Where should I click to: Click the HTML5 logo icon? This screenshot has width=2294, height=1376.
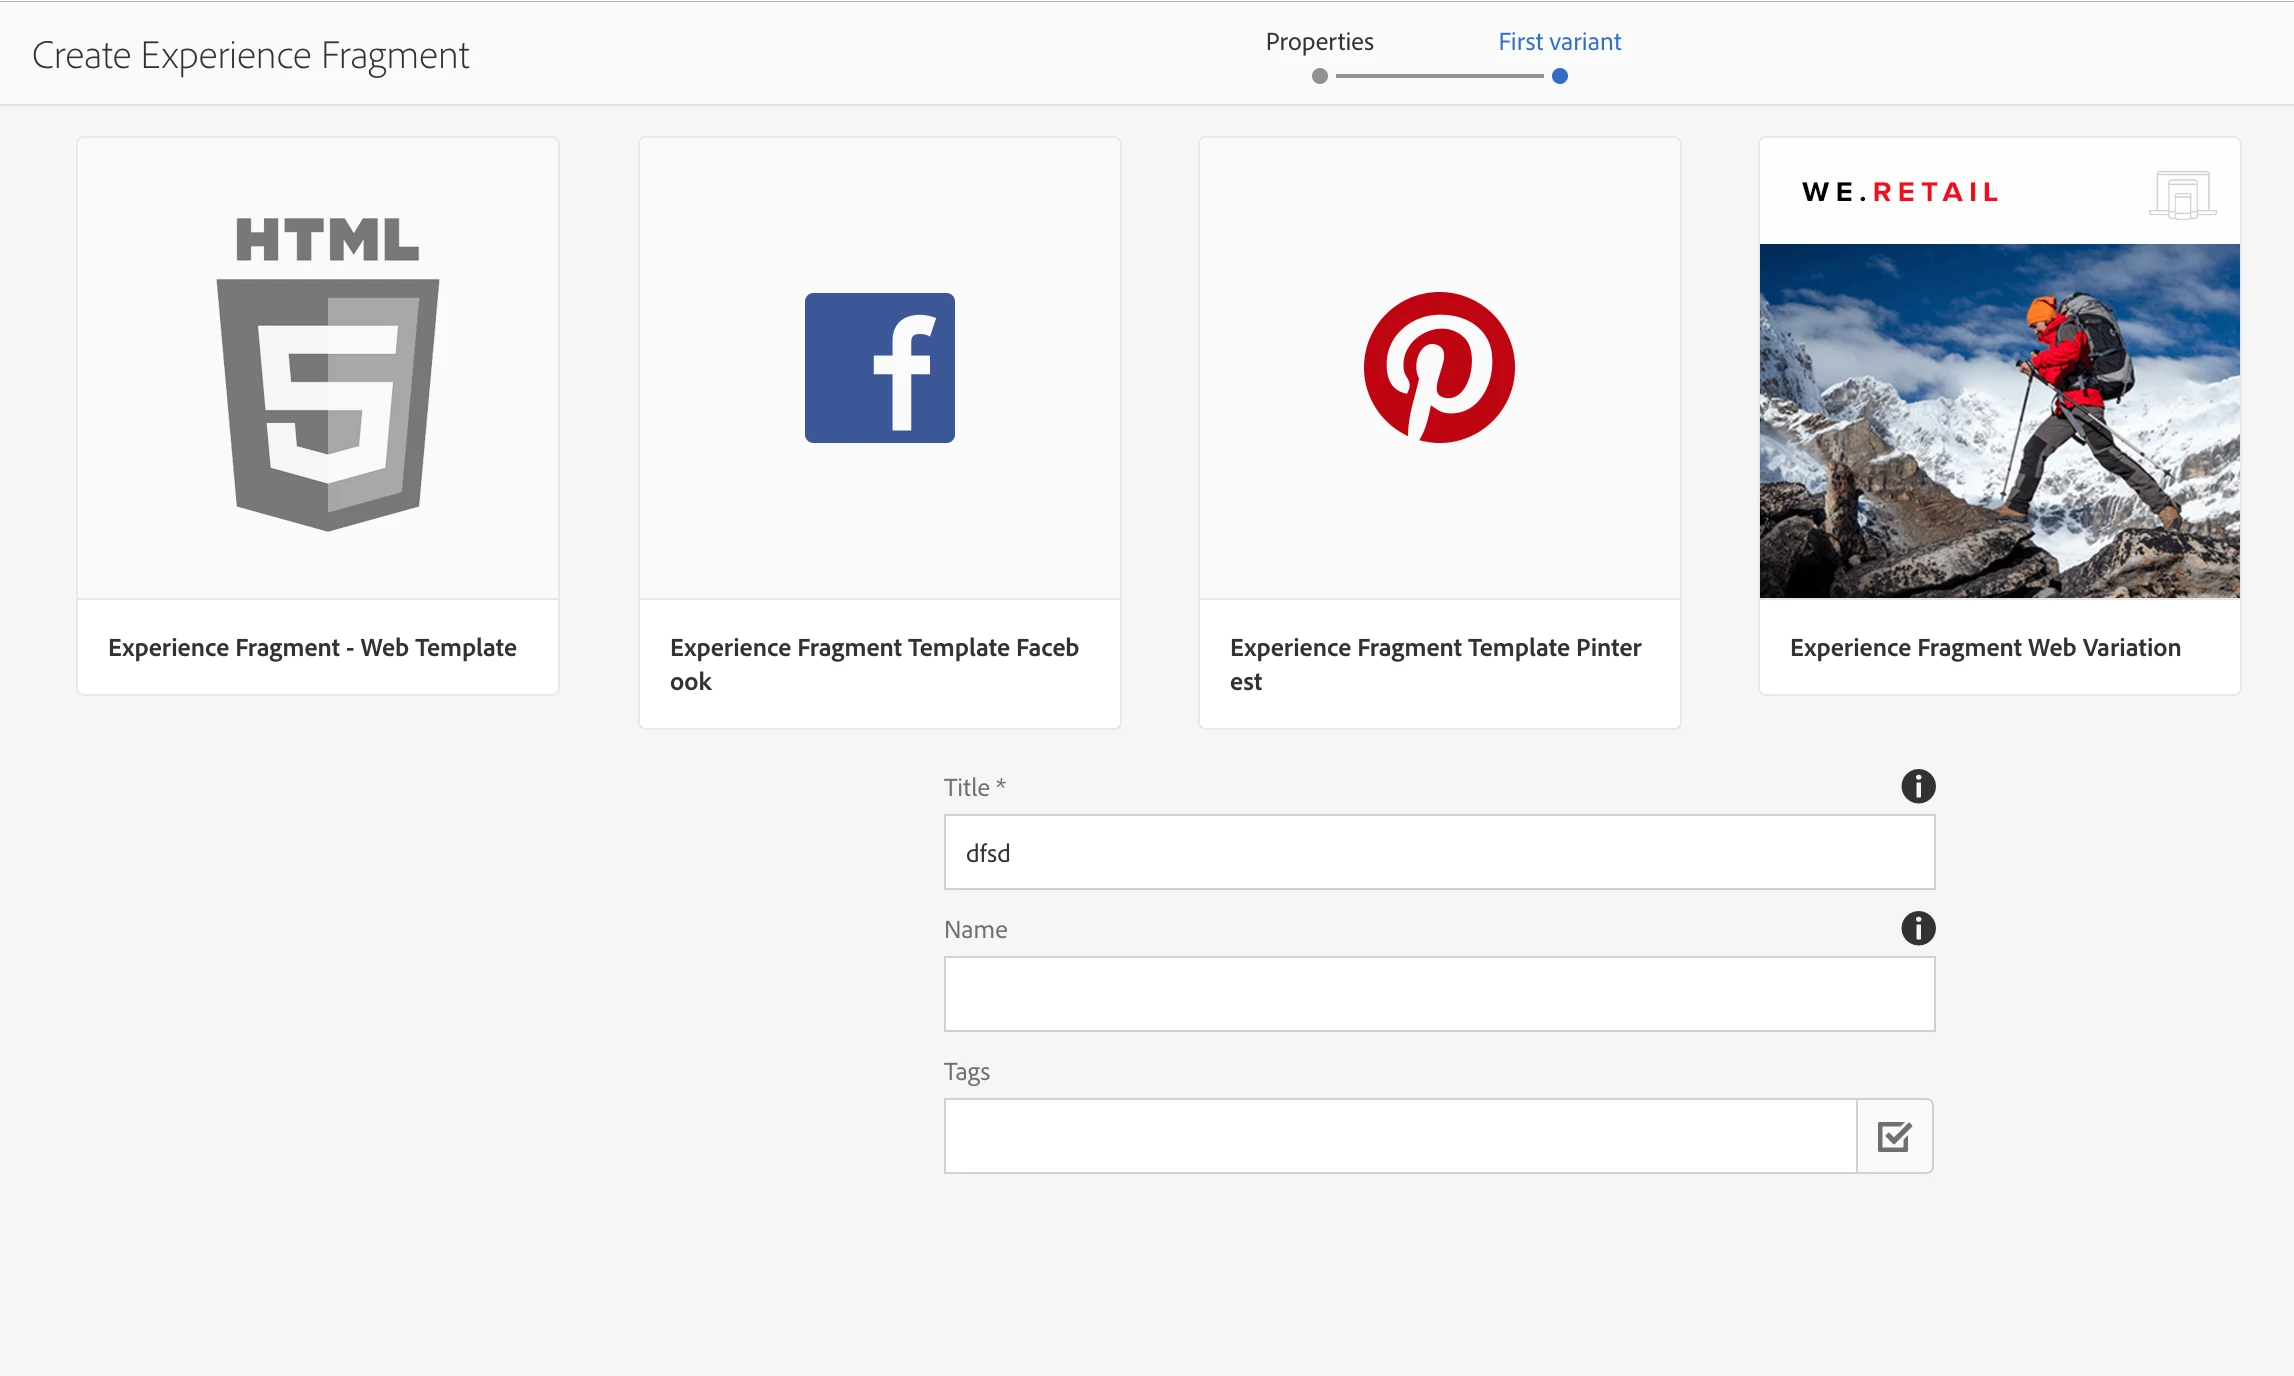pos(328,373)
